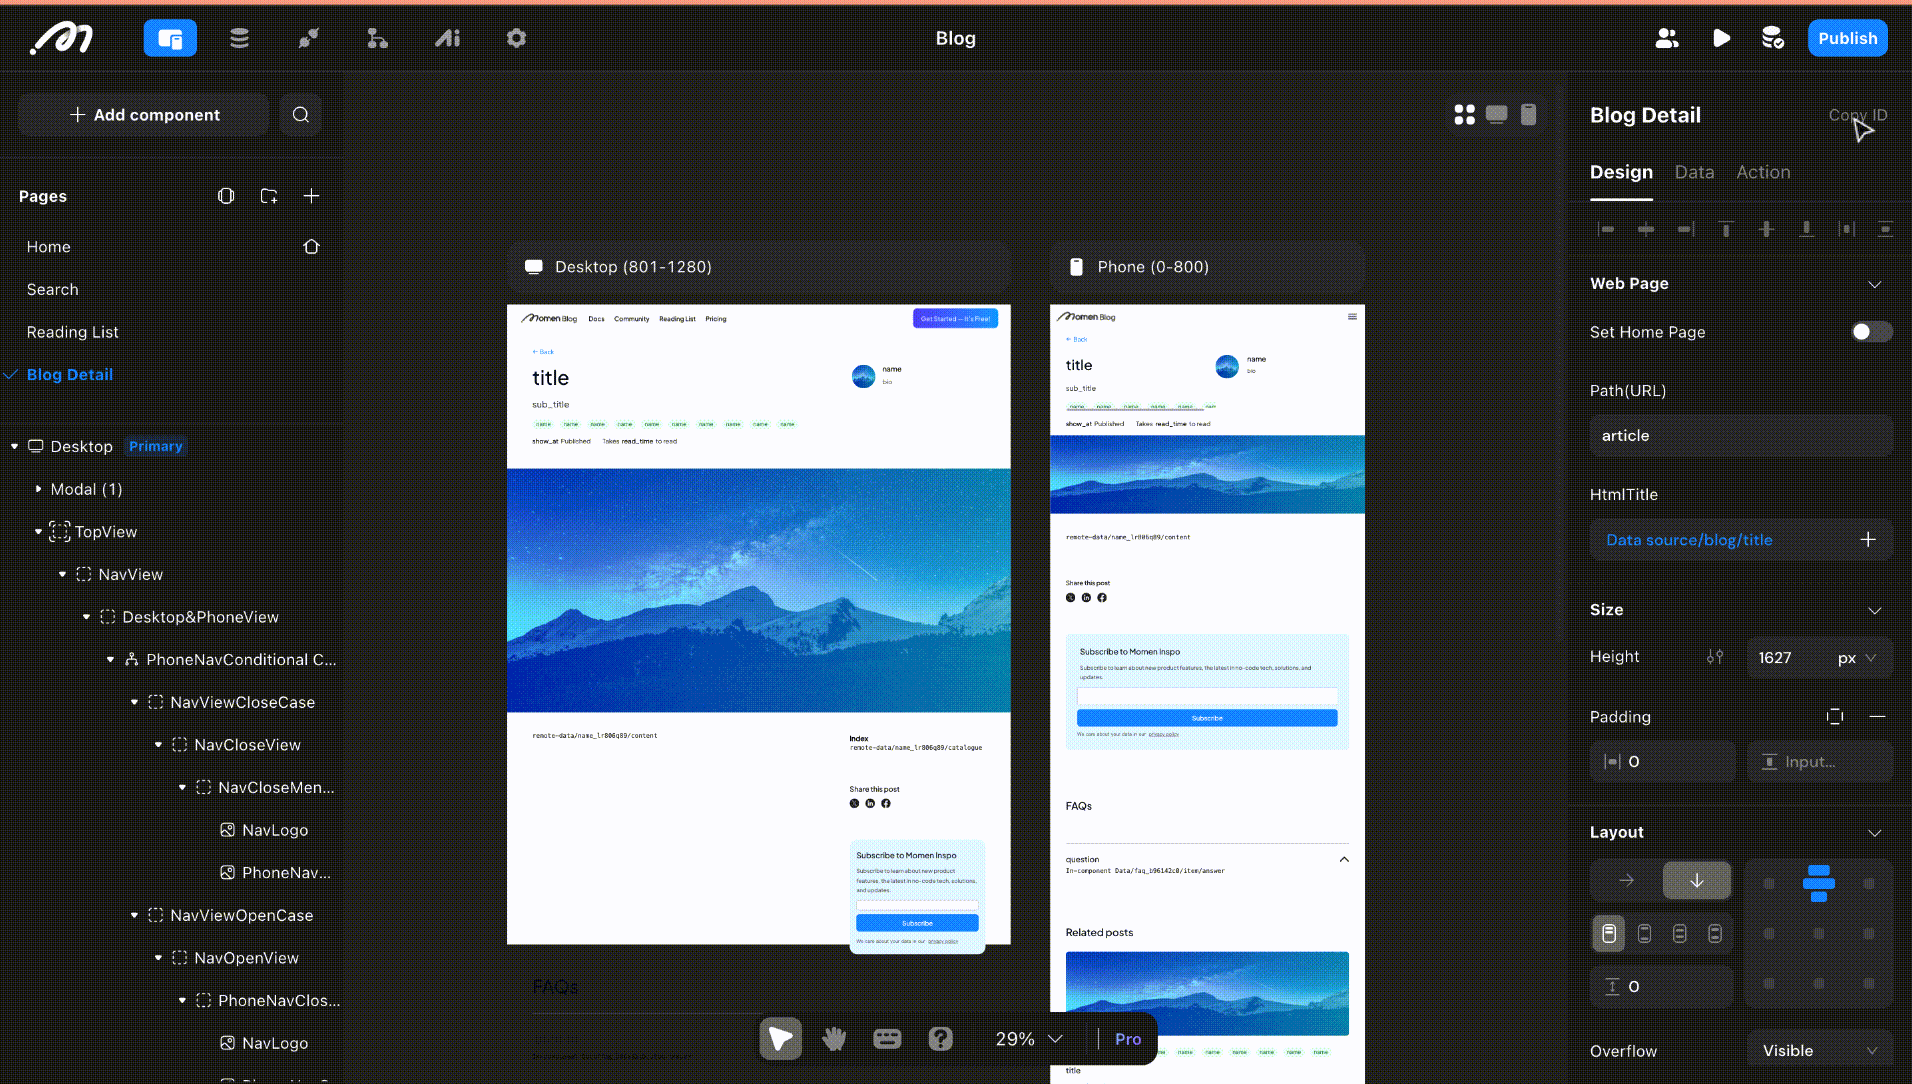Open the Reading List page

(x=72, y=332)
